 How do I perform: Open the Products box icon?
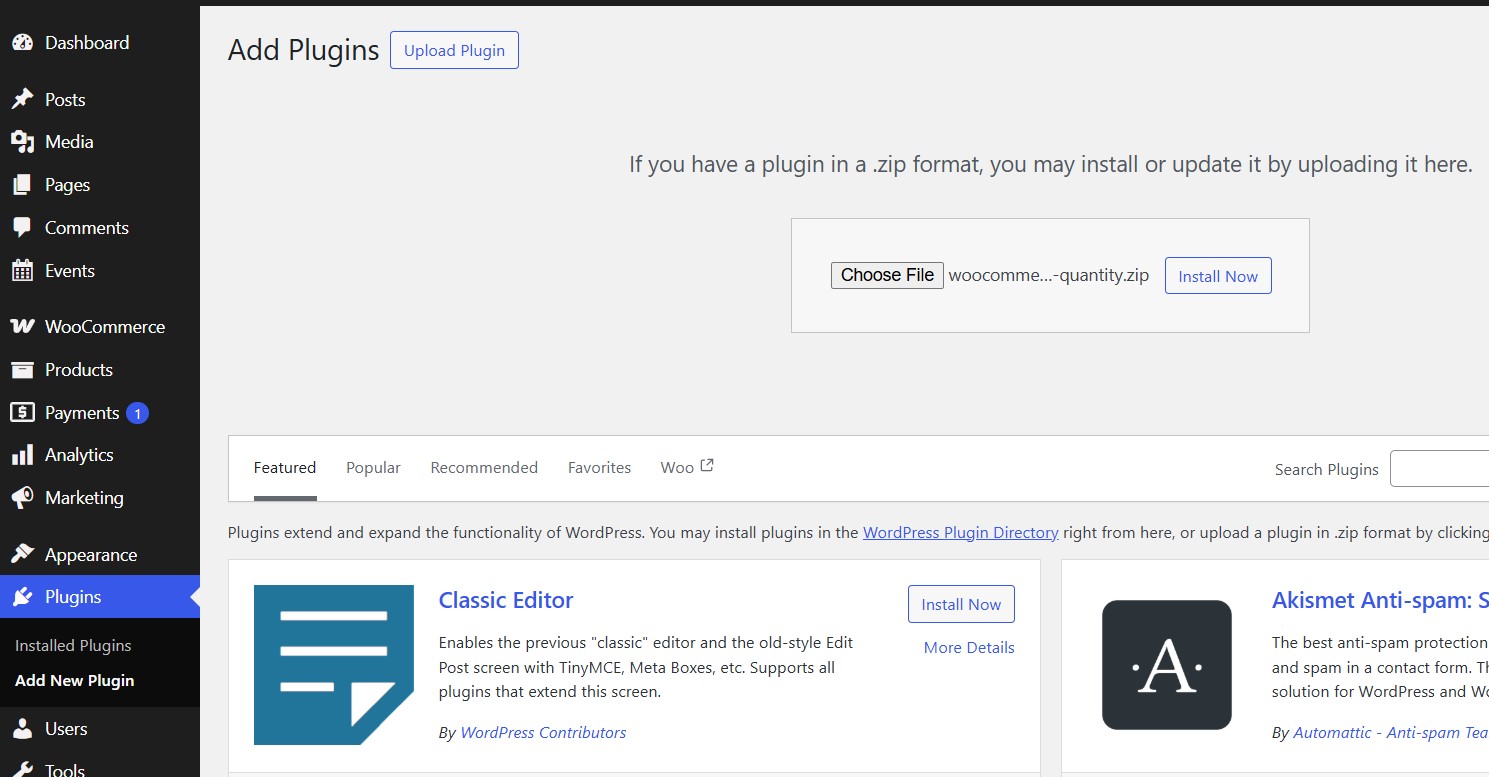click(22, 370)
